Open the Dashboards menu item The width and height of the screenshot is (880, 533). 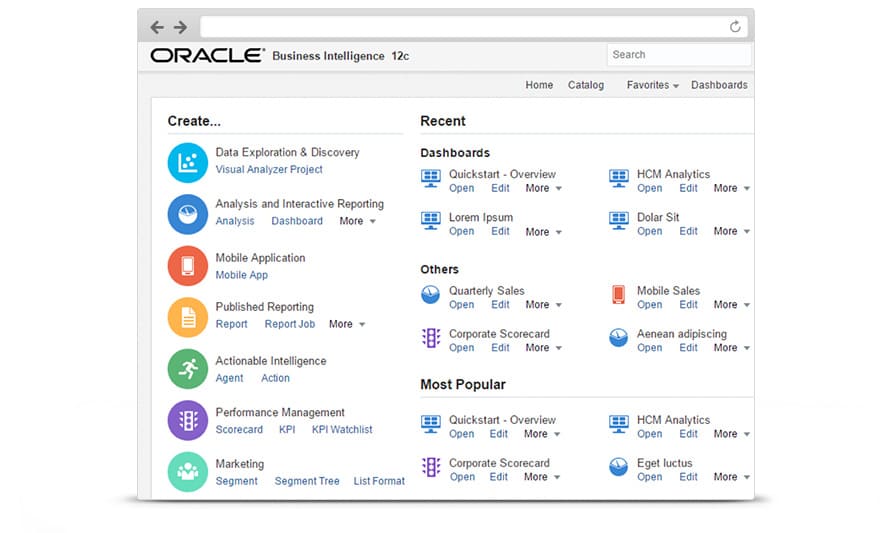pyautogui.click(x=719, y=85)
